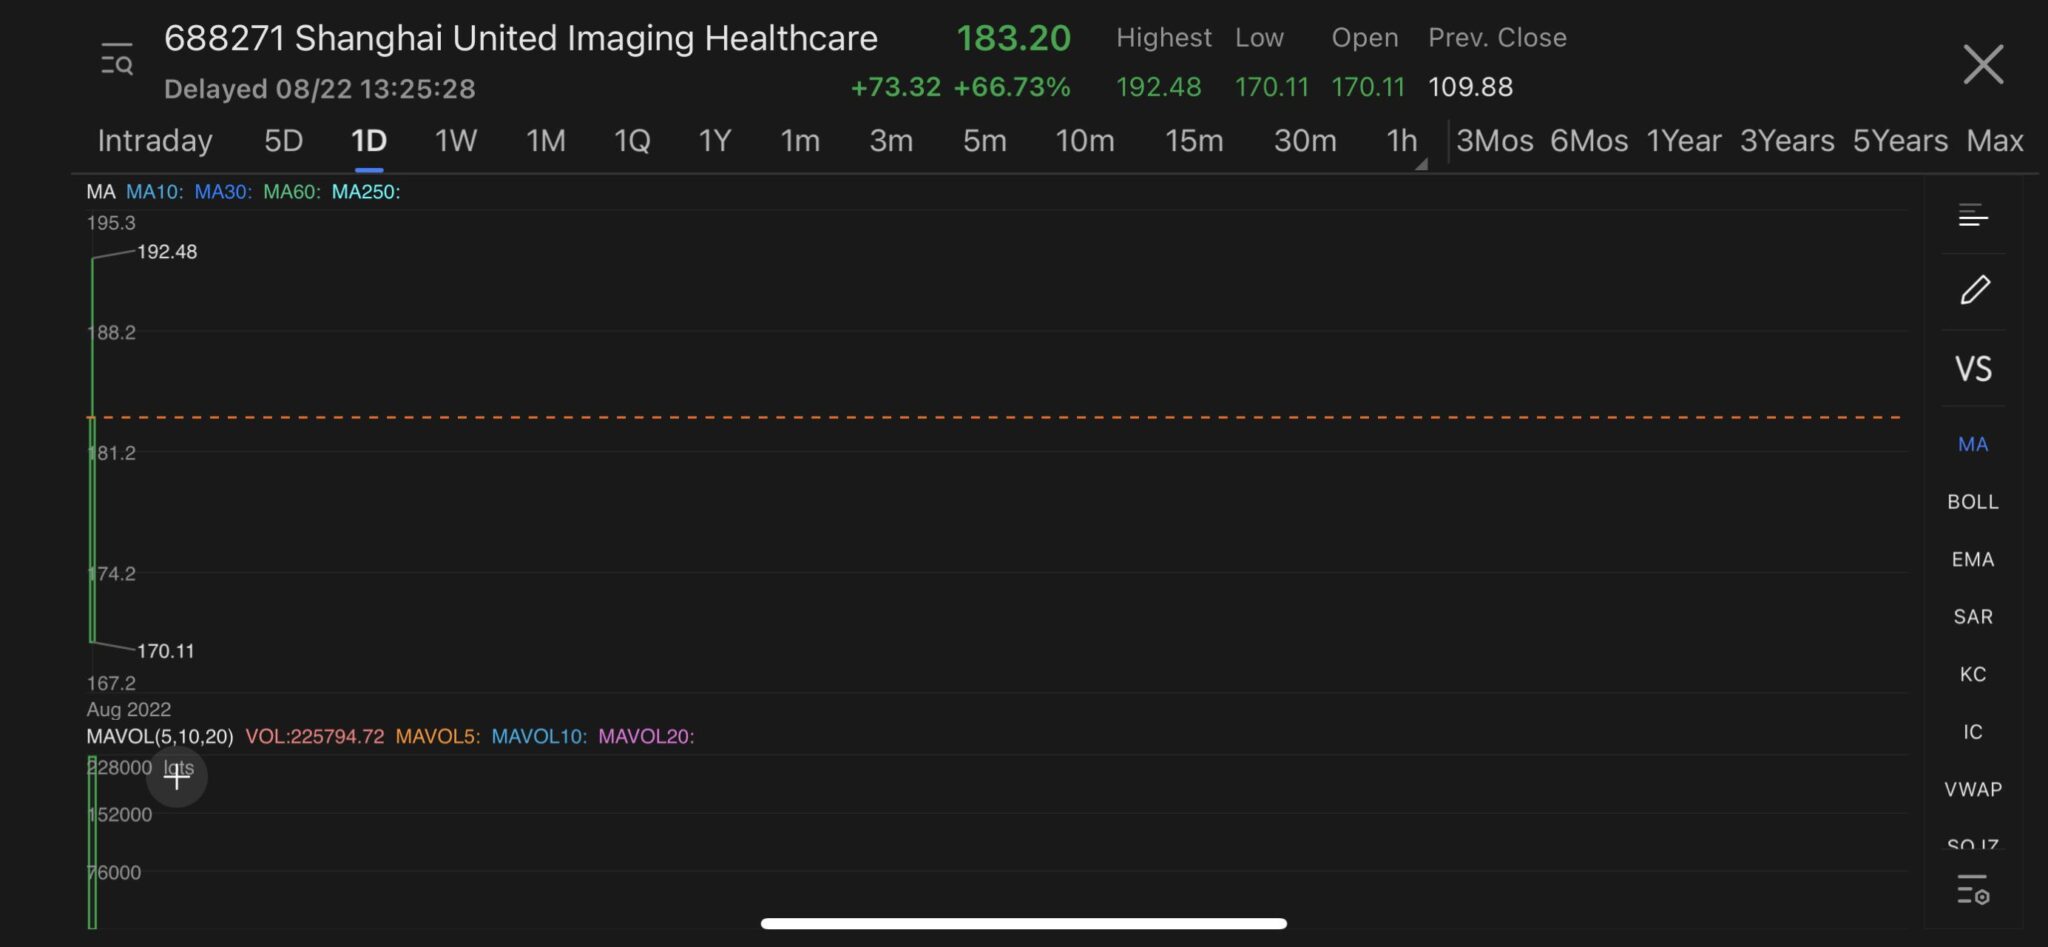Image resolution: width=2048 pixels, height=947 pixels.
Task: Click the +66.73% change percentage
Action: point(1012,87)
